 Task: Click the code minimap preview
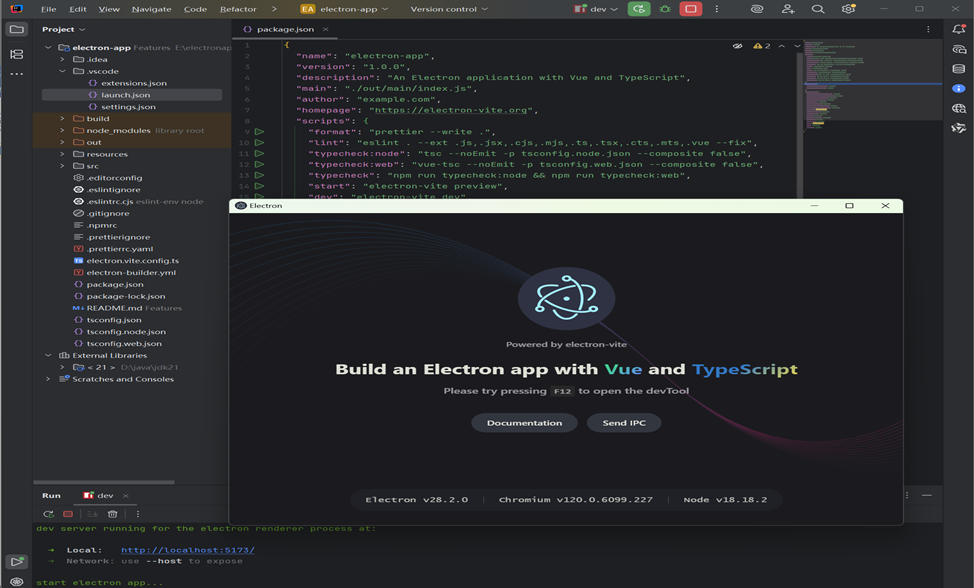873,87
